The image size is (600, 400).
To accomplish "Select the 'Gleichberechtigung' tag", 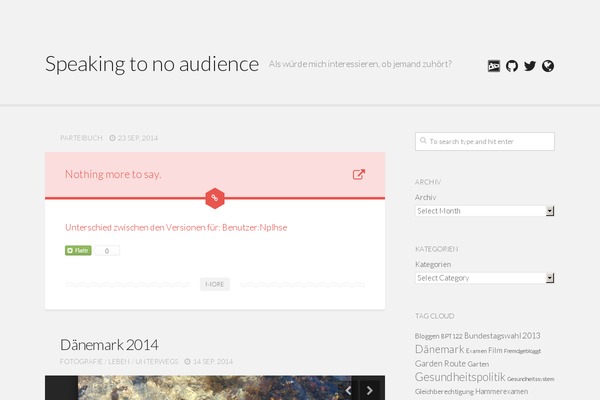I will tap(444, 392).
